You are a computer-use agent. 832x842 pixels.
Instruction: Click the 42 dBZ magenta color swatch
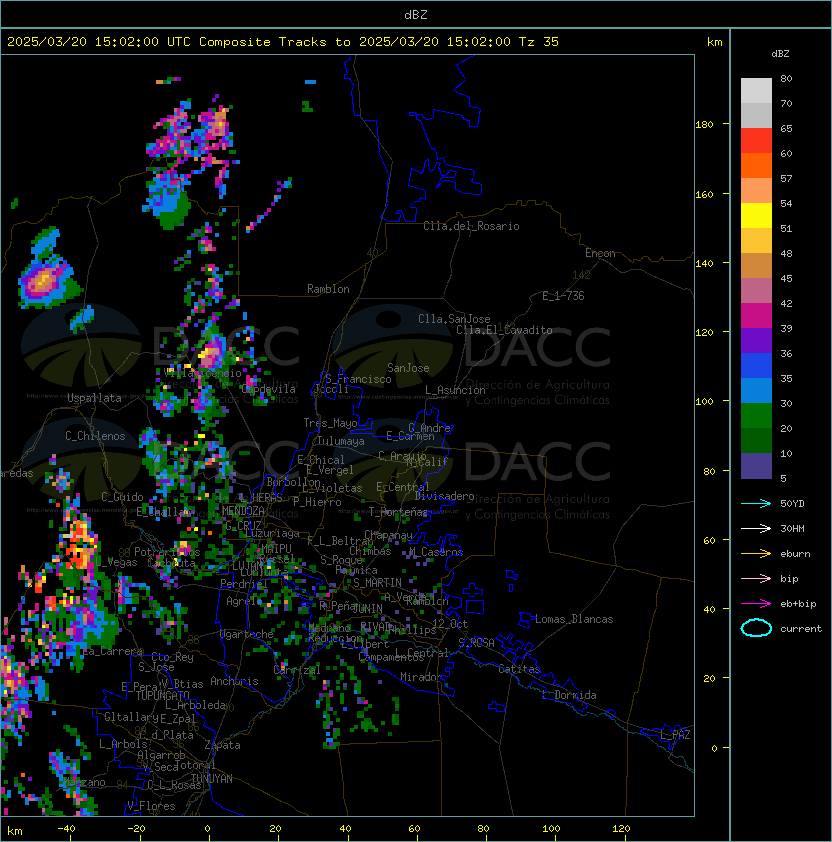point(756,316)
